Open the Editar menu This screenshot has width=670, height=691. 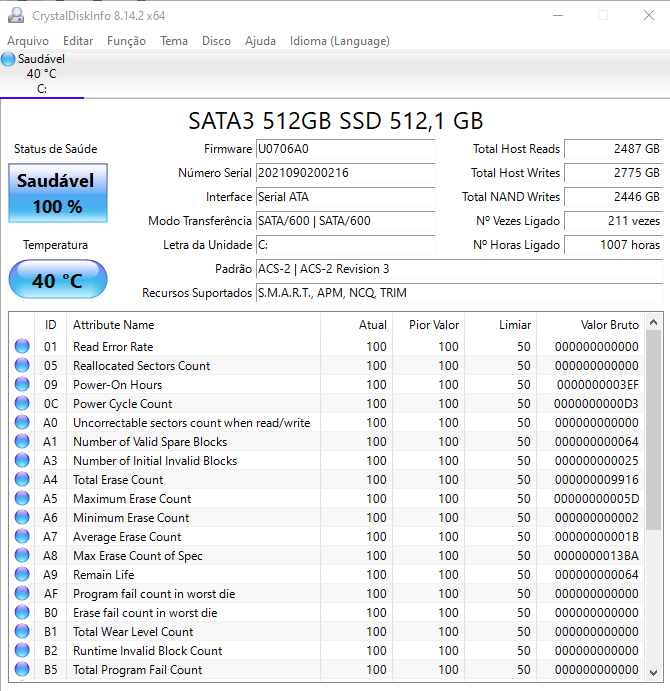pyautogui.click(x=78, y=41)
